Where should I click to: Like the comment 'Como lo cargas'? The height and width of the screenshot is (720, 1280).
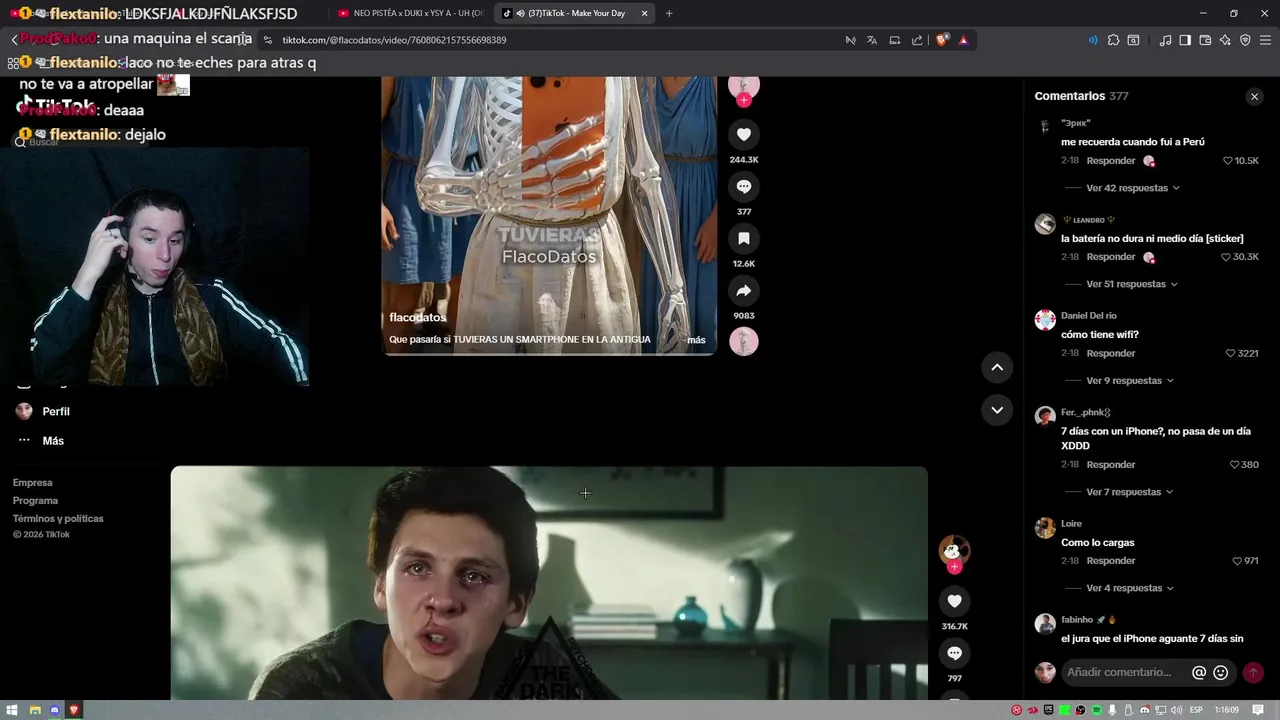pyautogui.click(x=1237, y=561)
